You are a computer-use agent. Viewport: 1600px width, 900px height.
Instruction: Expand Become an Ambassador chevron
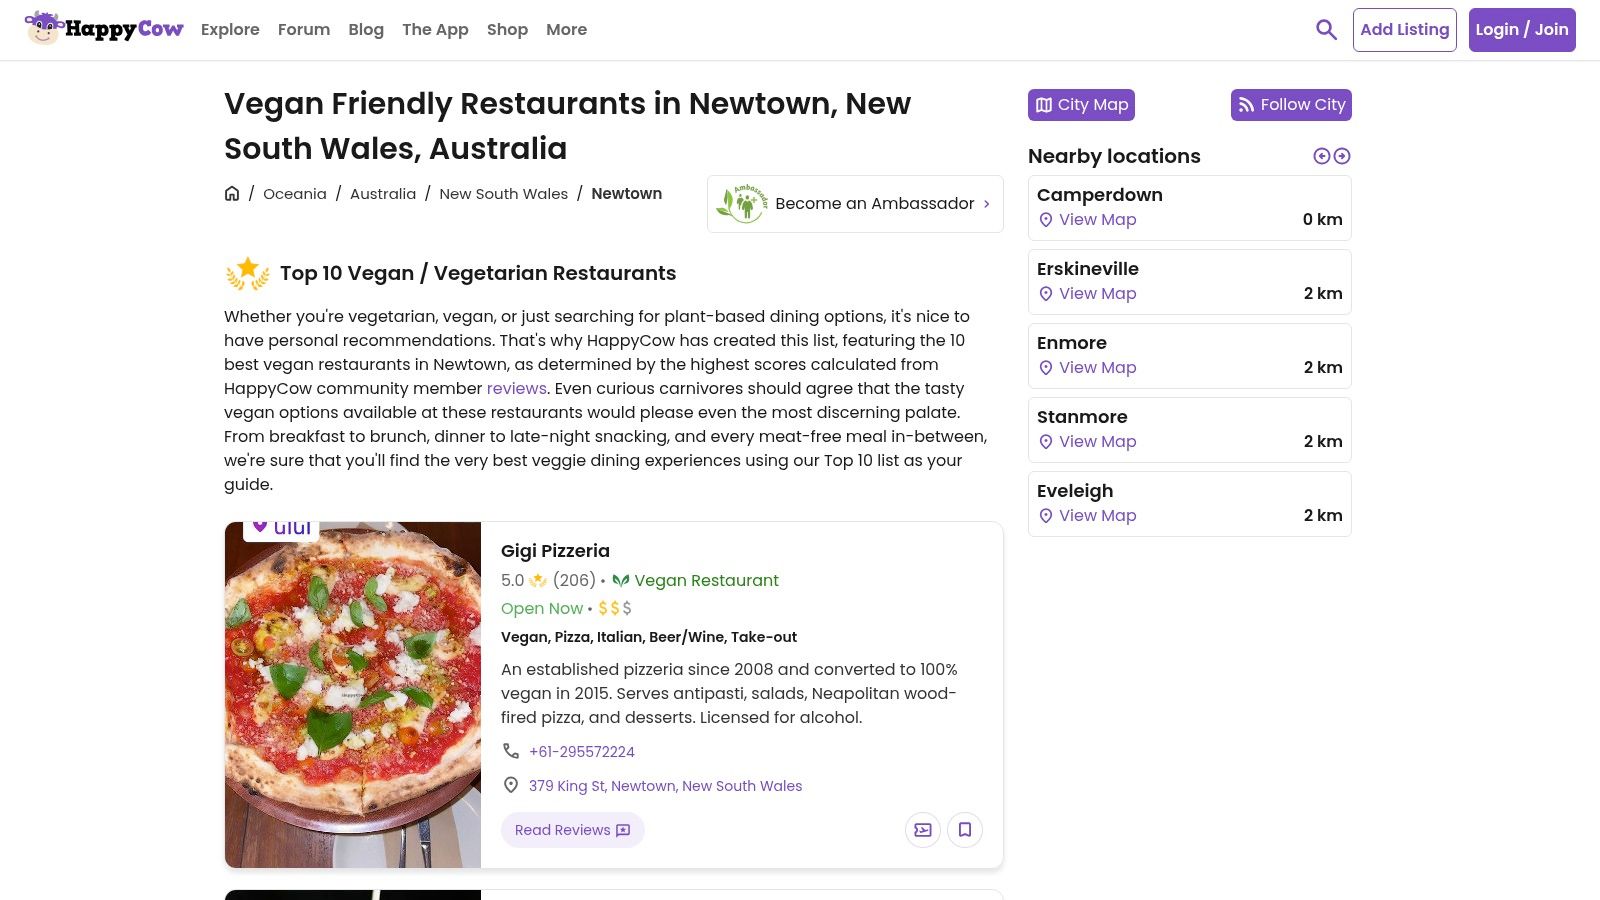987,204
